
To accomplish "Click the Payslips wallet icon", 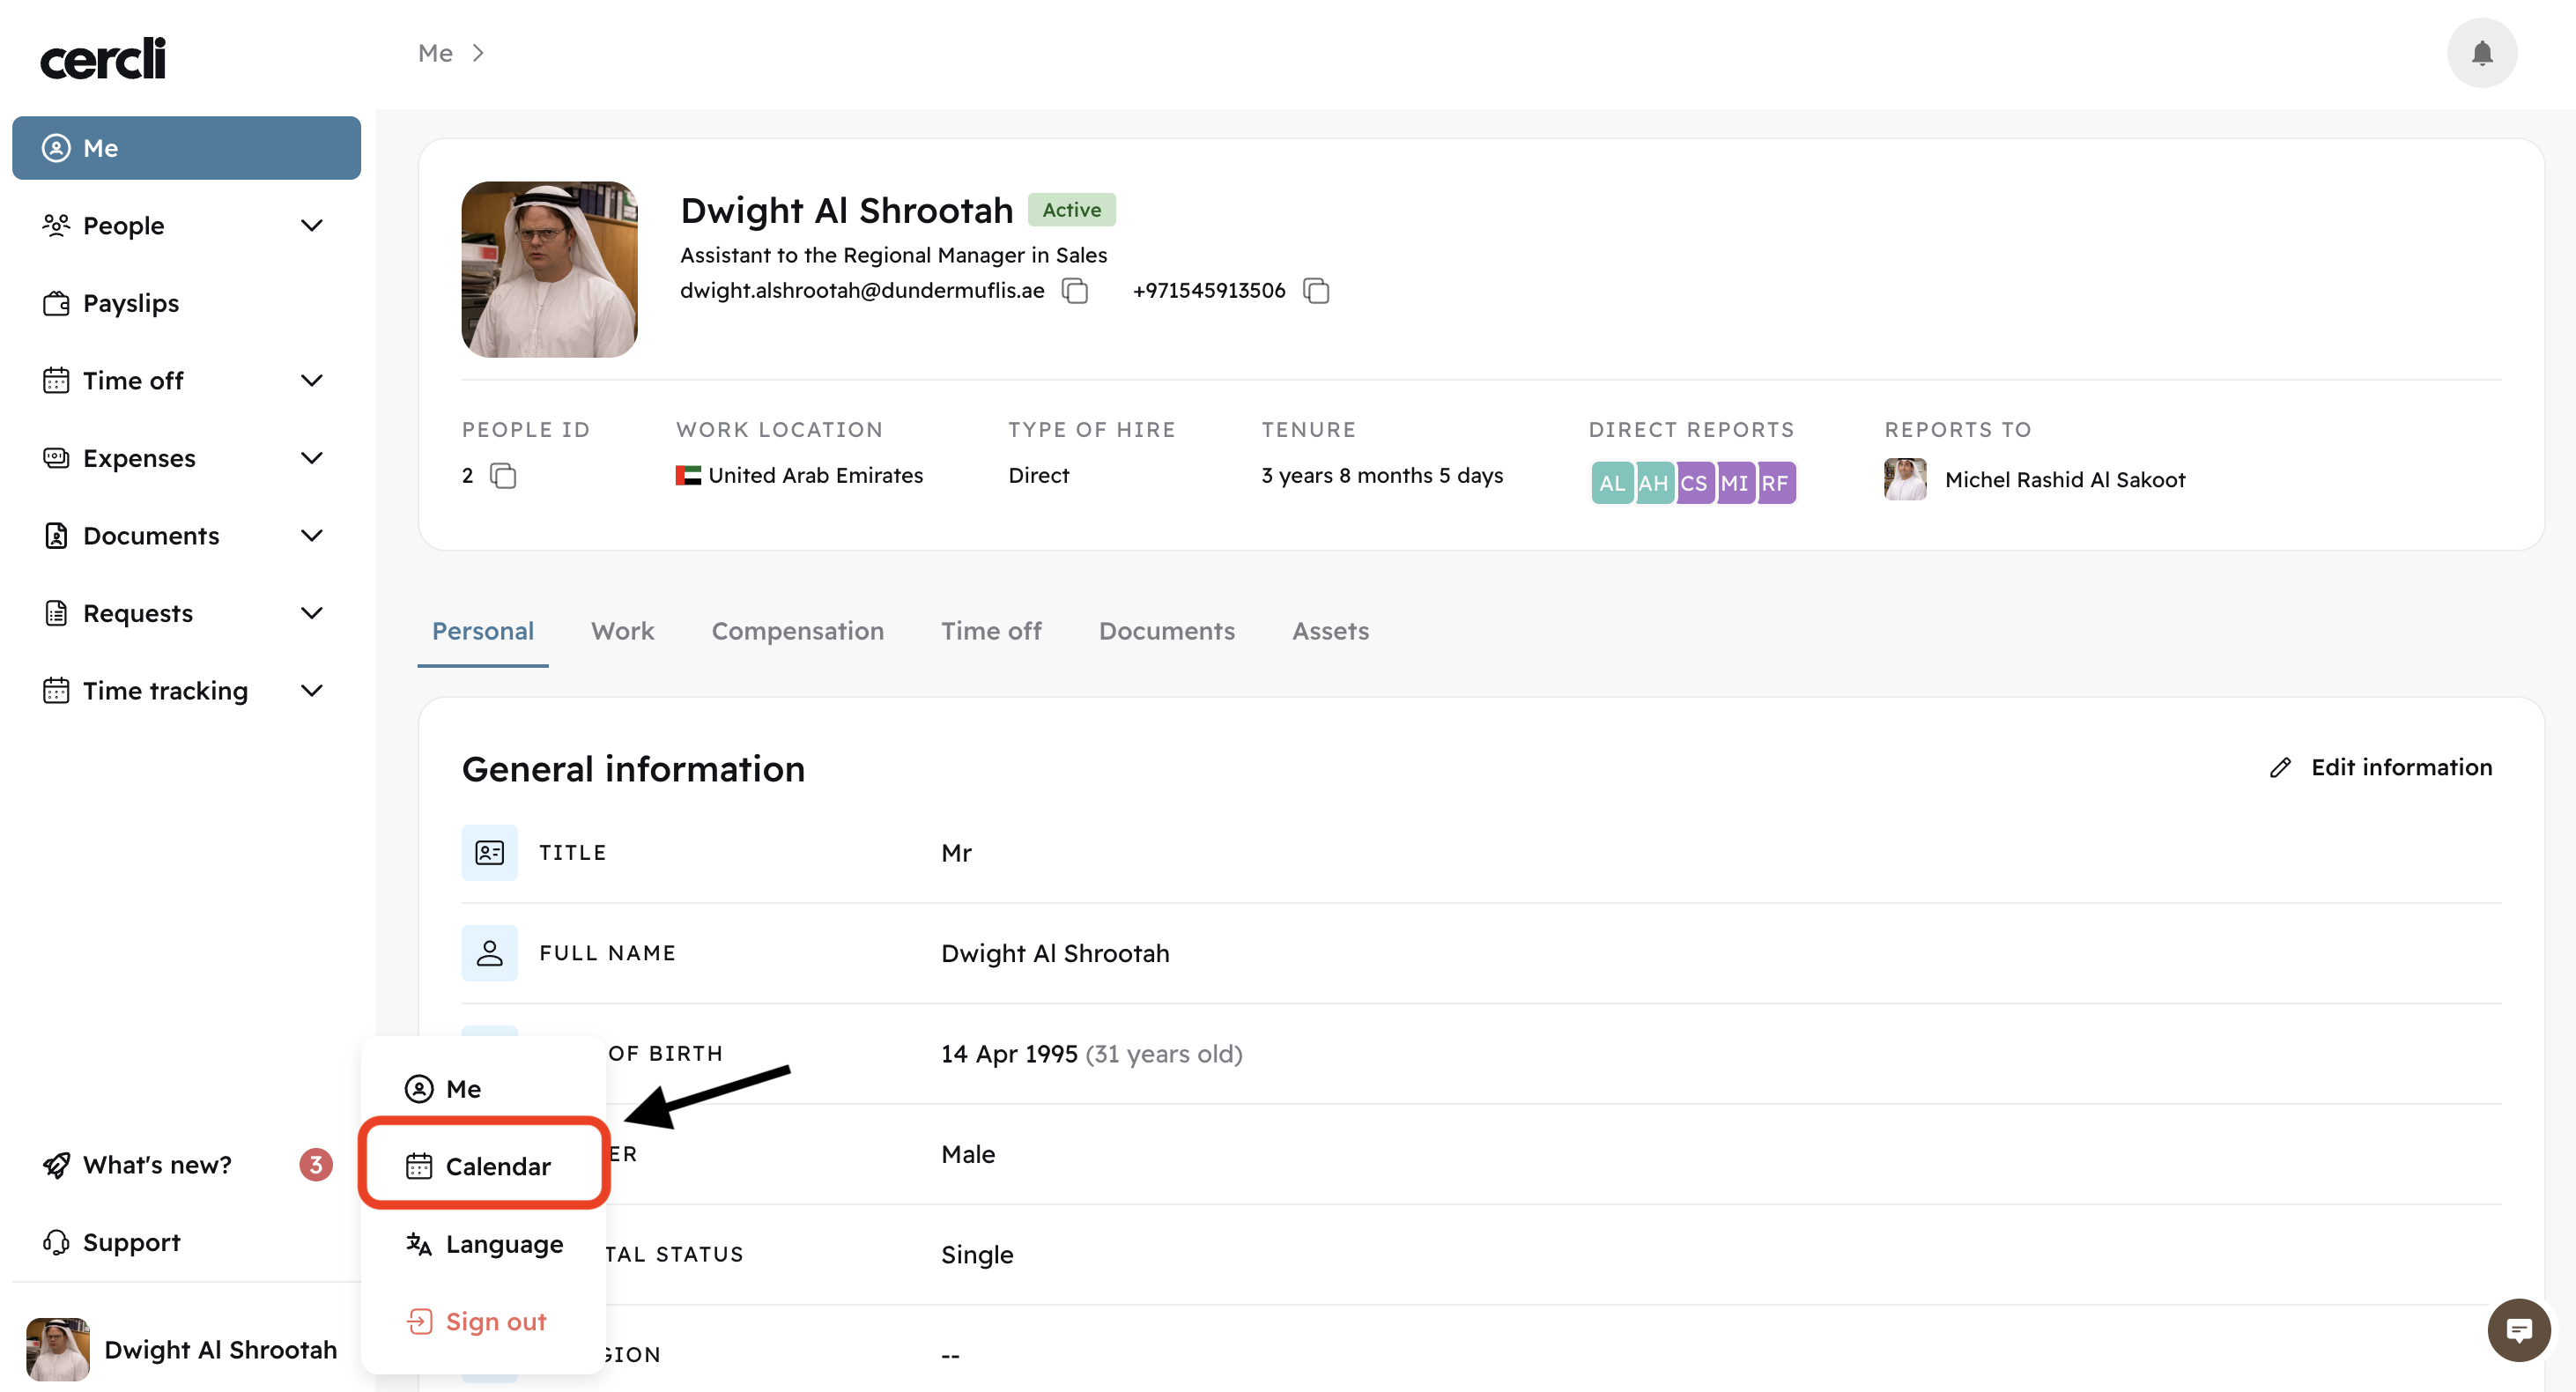I will 56,303.
